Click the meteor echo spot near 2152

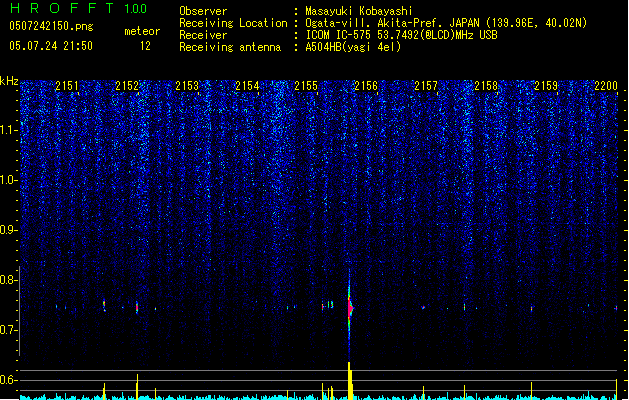[x=137, y=307]
